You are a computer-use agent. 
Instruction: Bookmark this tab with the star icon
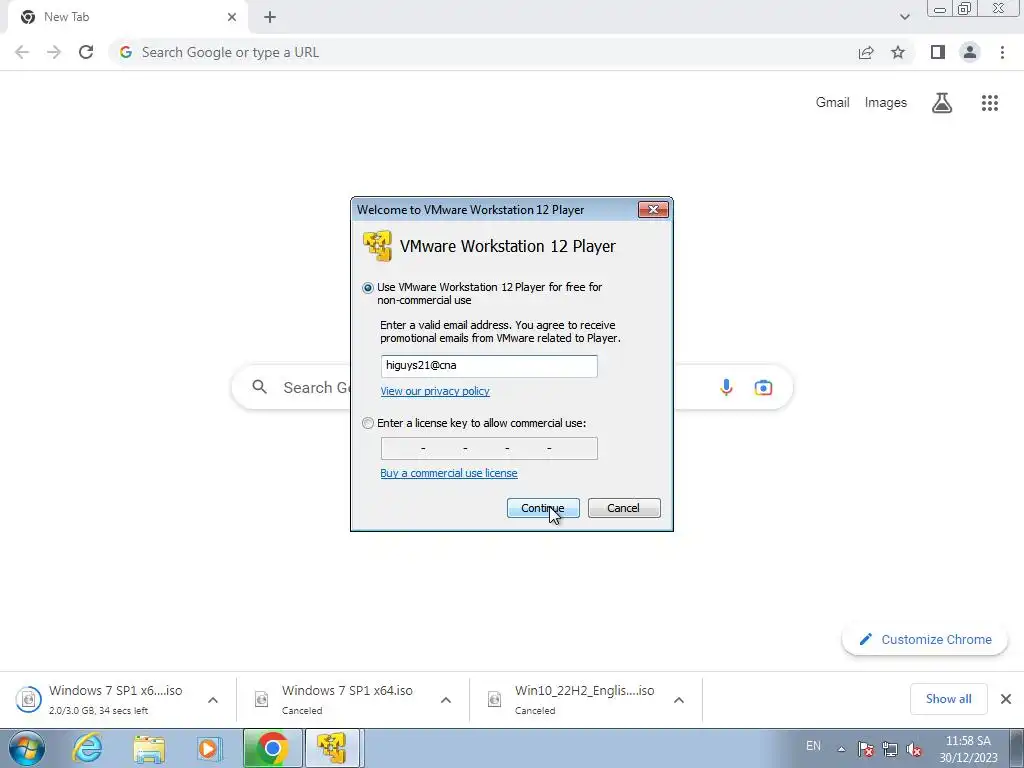tap(898, 52)
